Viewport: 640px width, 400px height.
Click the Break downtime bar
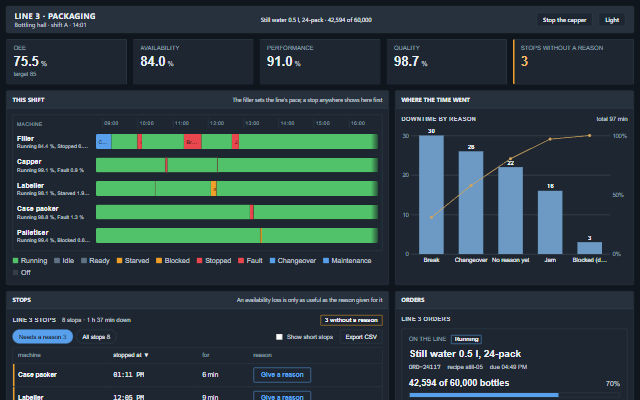[x=431, y=195]
